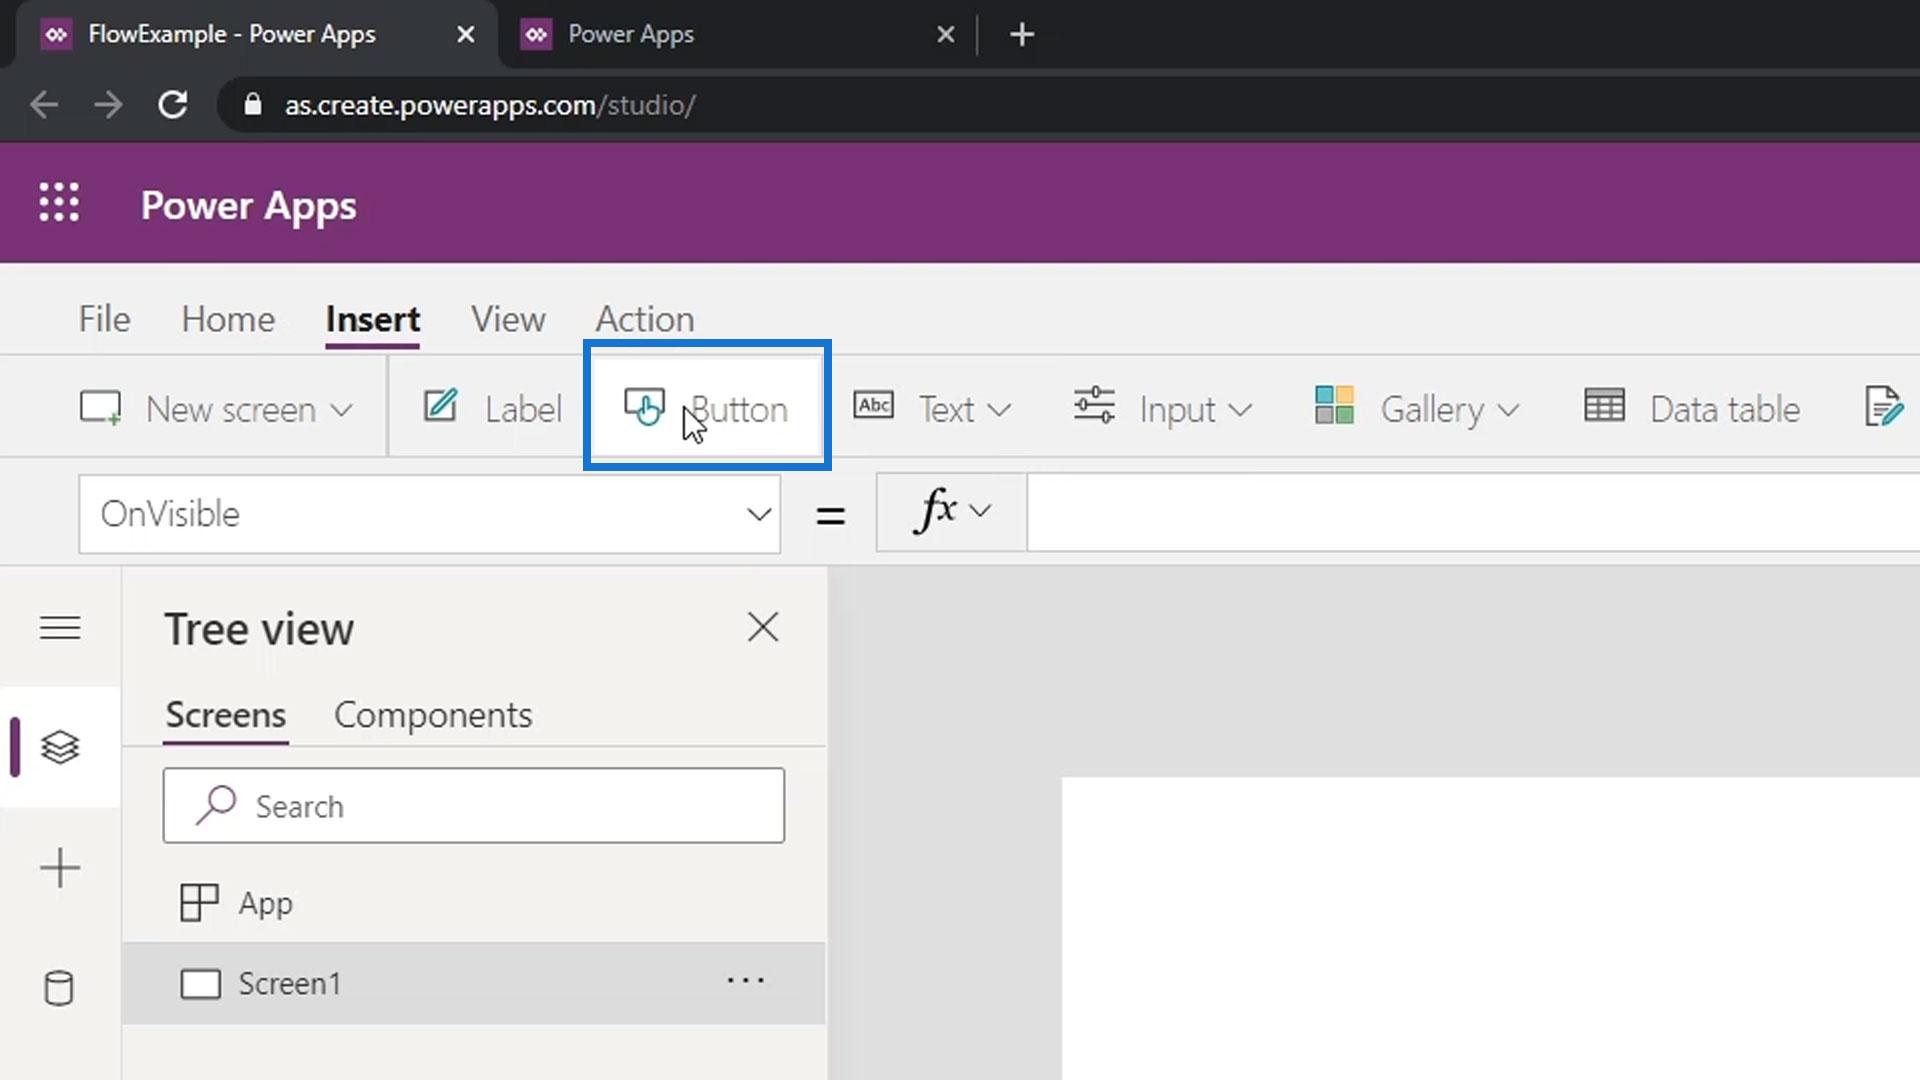
Task: Open the Action ribbon tab
Action: tap(644, 319)
